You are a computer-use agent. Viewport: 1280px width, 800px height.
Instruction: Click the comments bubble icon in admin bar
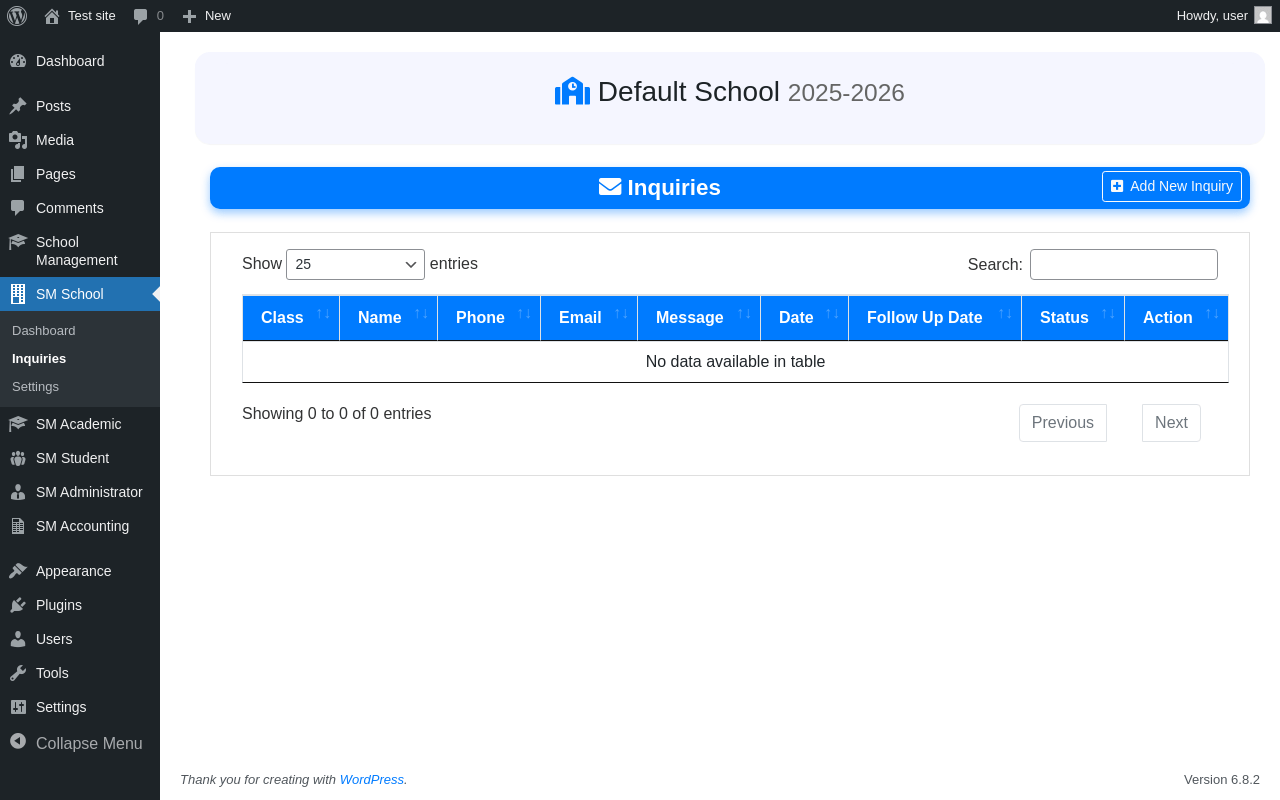(141, 16)
